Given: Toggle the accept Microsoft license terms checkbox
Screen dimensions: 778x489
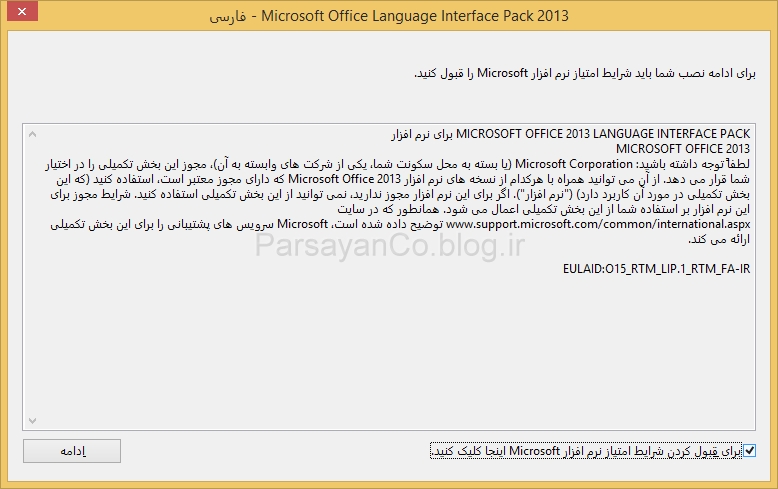Looking at the screenshot, I should (x=750, y=451).
